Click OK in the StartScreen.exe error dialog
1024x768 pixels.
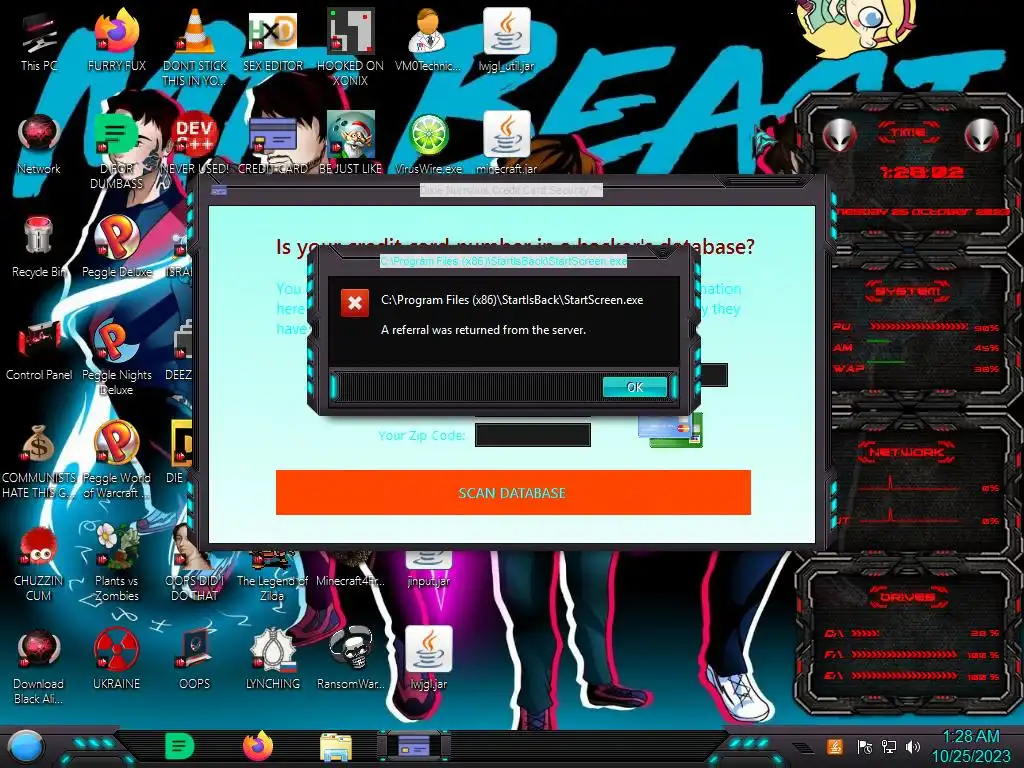[635, 387]
